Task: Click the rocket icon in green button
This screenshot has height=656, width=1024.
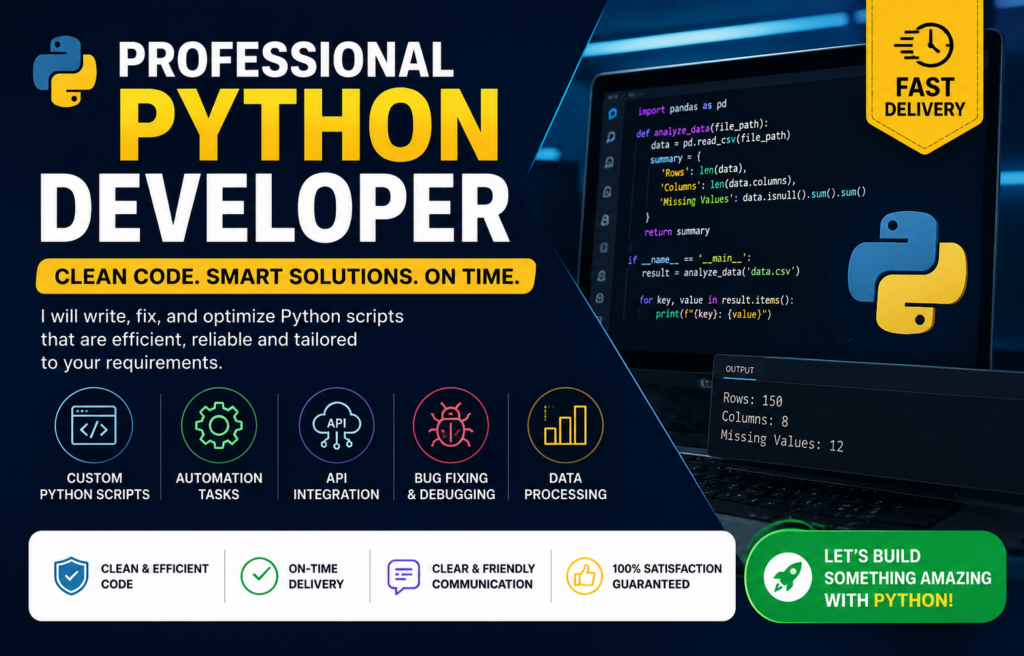Action: 788,578
